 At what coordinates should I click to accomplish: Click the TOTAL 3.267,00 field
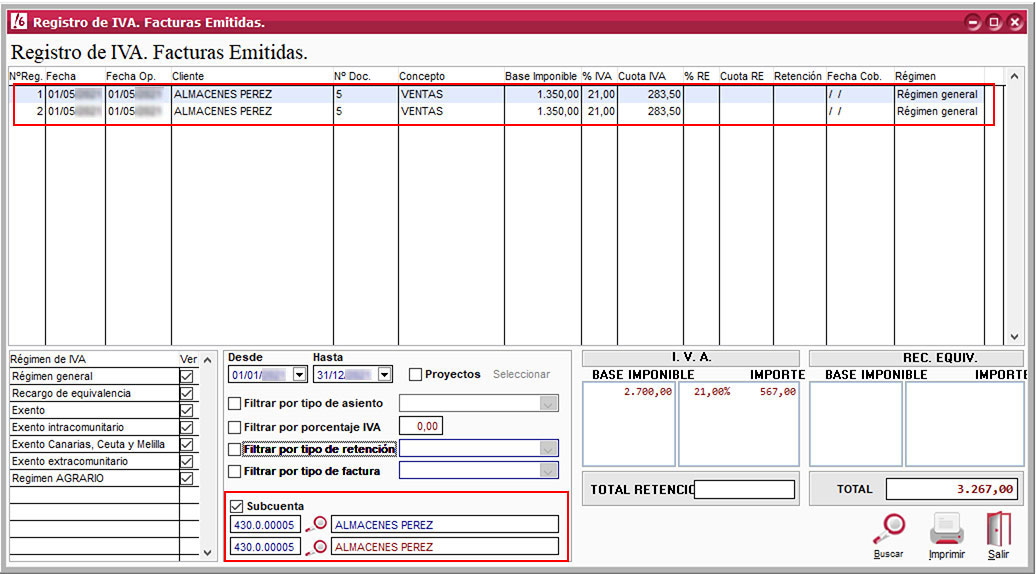point(951,489)
